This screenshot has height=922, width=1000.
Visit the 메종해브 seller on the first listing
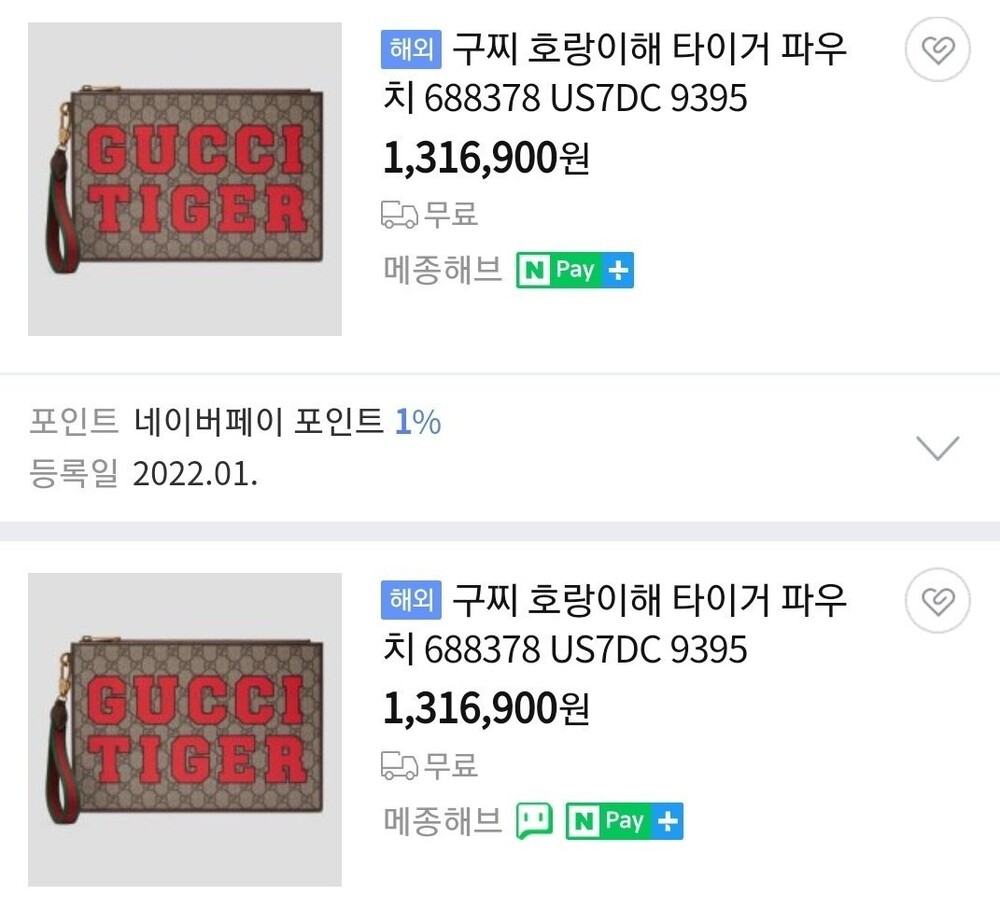tap(442, 270)
